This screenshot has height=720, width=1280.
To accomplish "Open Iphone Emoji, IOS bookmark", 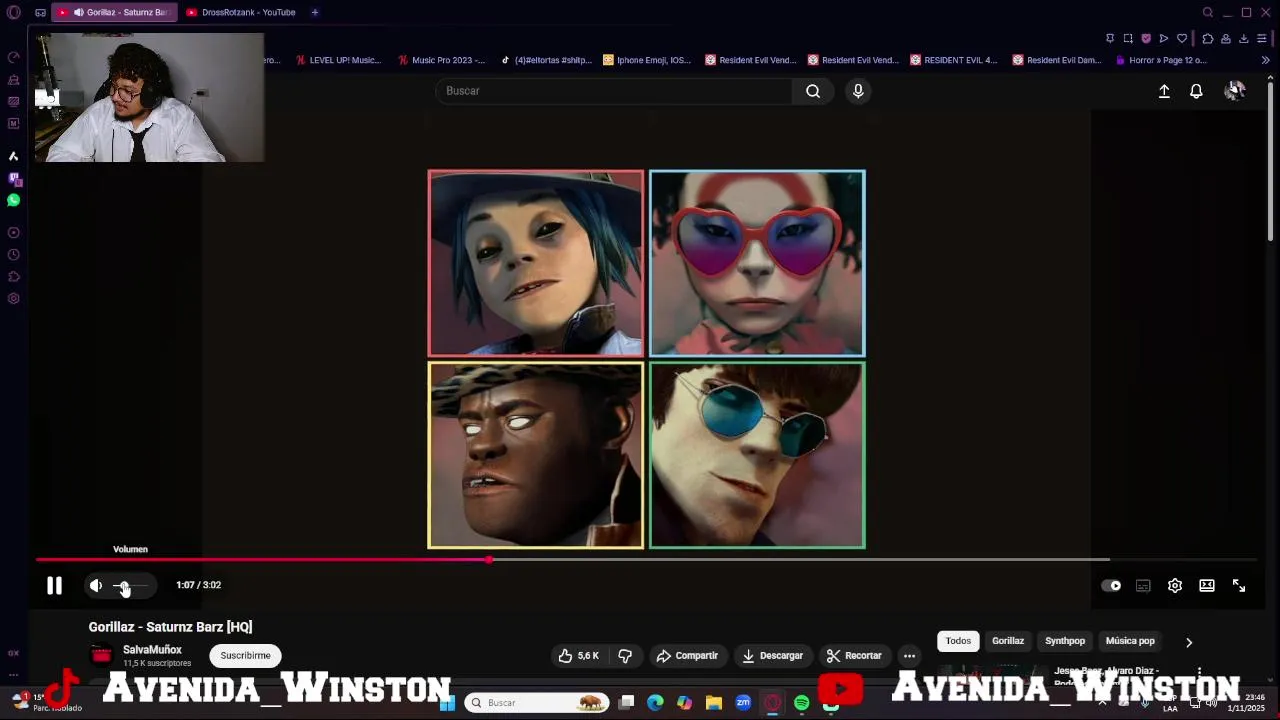I will [647, 60].
